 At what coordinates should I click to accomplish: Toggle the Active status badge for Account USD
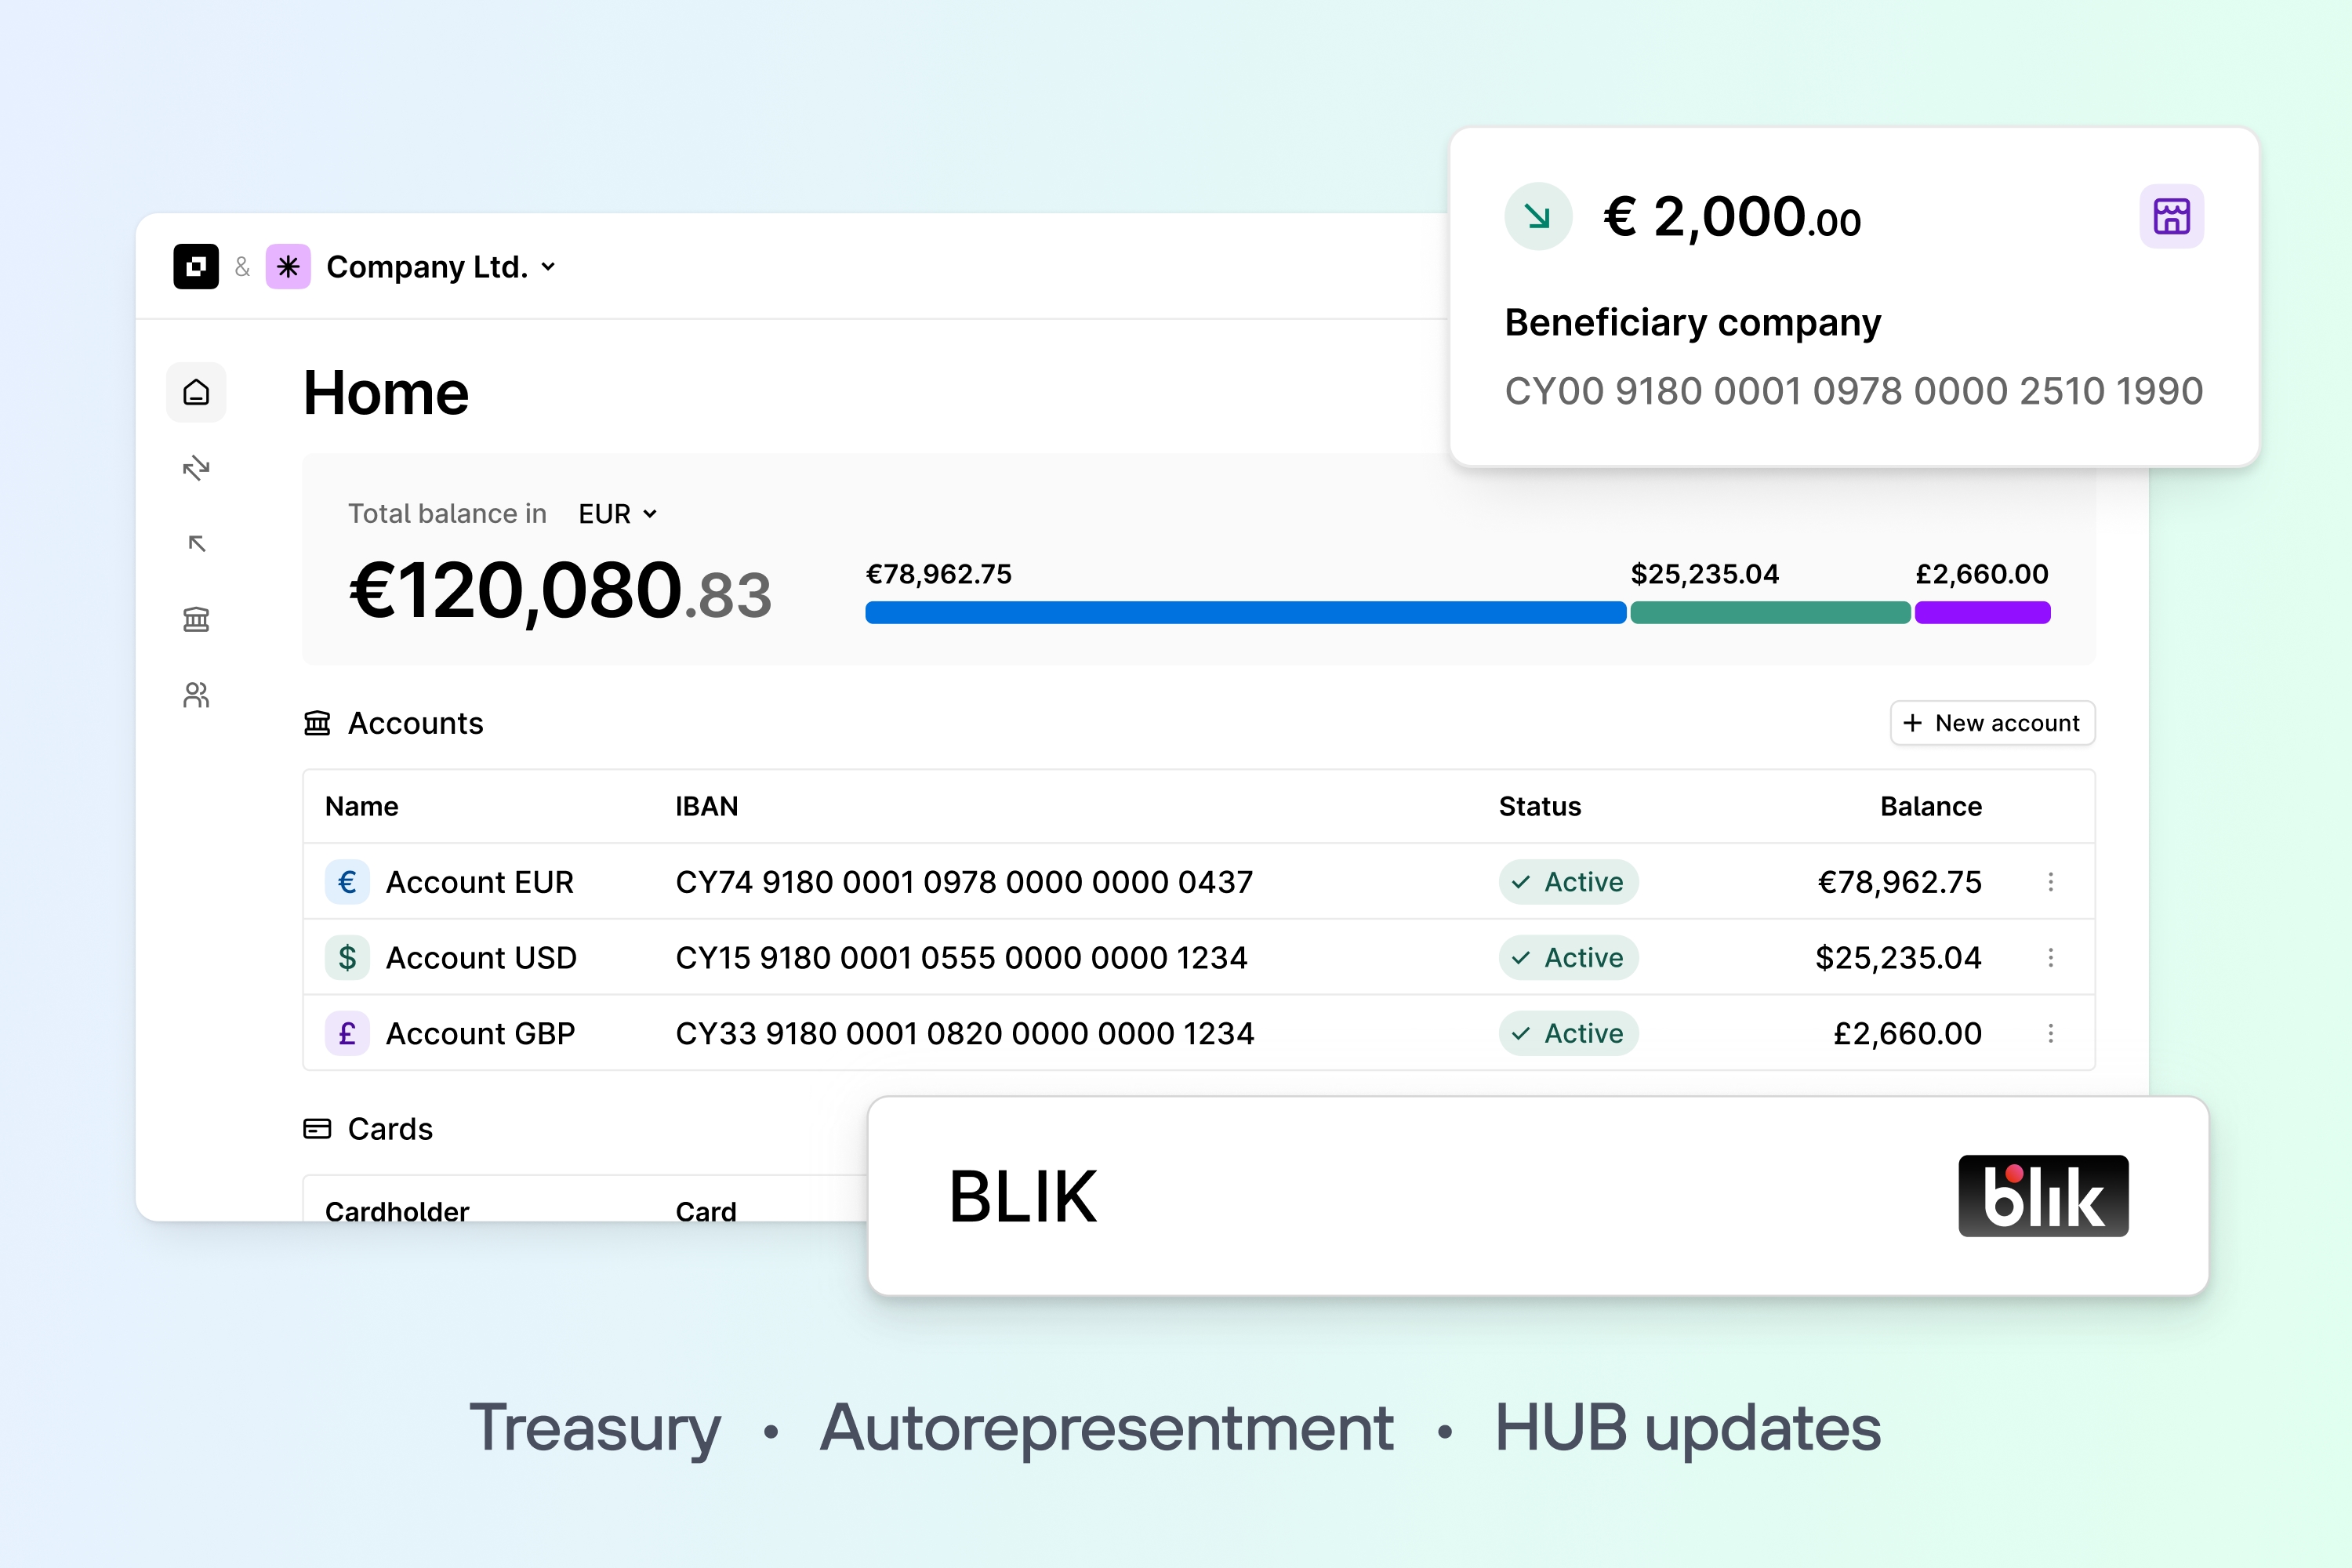(1568, 957)
